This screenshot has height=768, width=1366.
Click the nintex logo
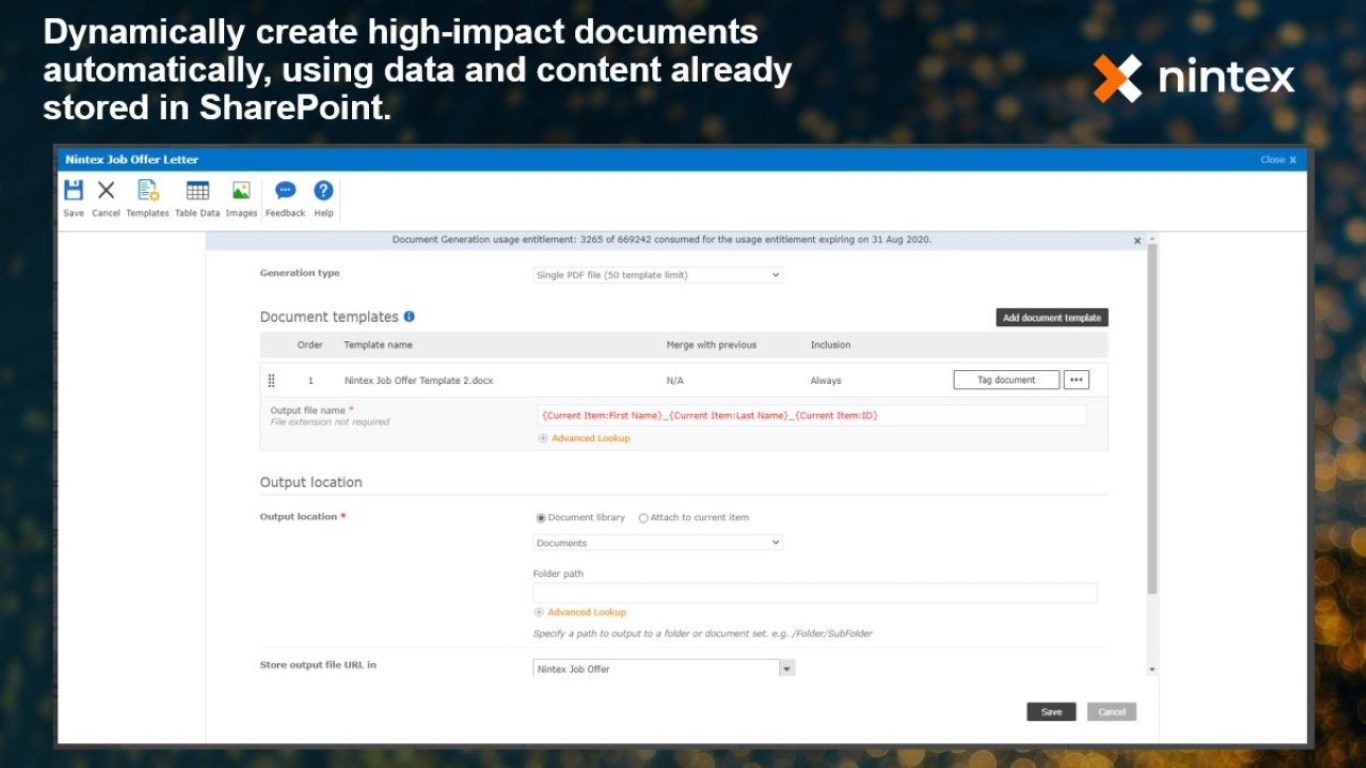[x=1194, y=78]
